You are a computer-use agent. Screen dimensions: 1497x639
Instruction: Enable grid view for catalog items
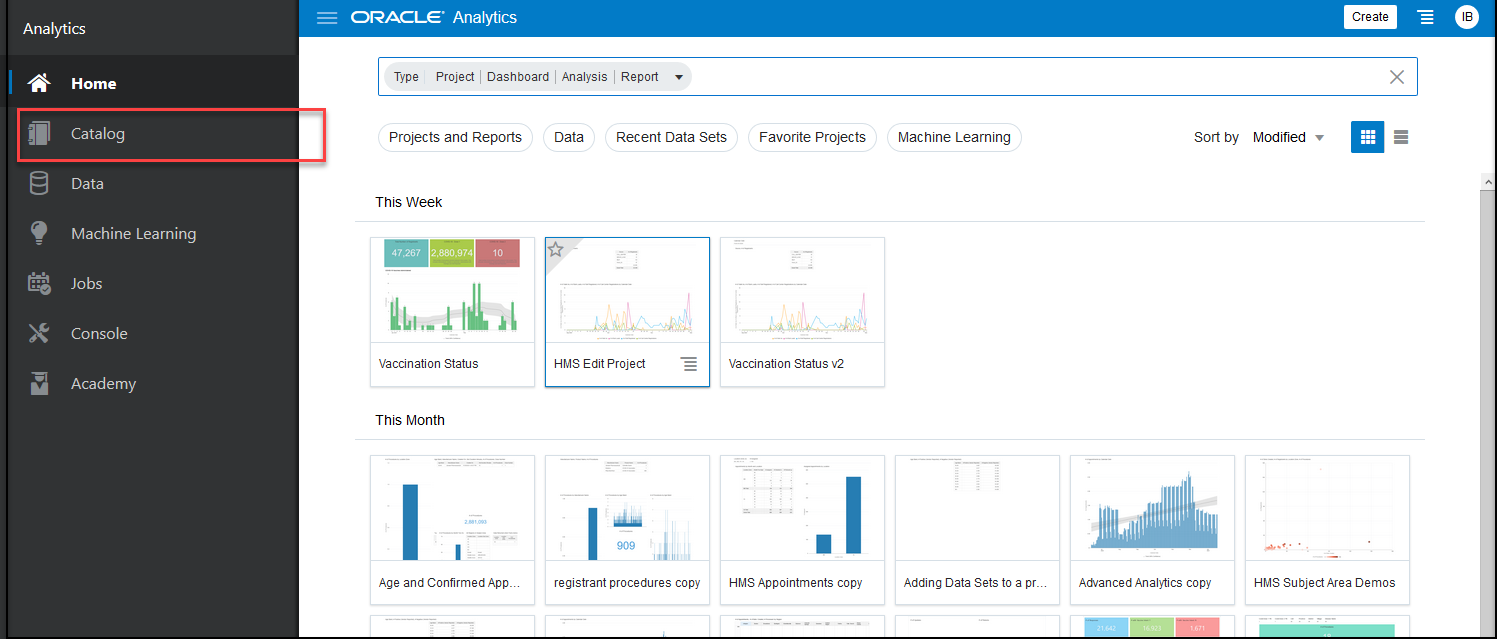click(x=1367, y=137)
